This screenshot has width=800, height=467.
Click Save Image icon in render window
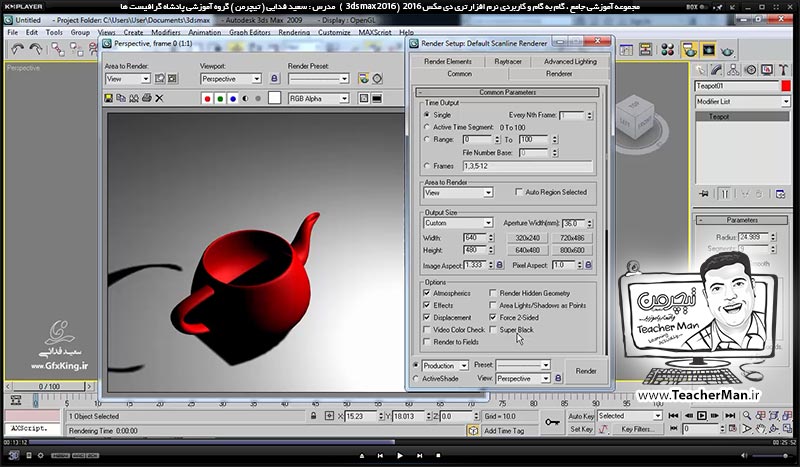[109, 98]
